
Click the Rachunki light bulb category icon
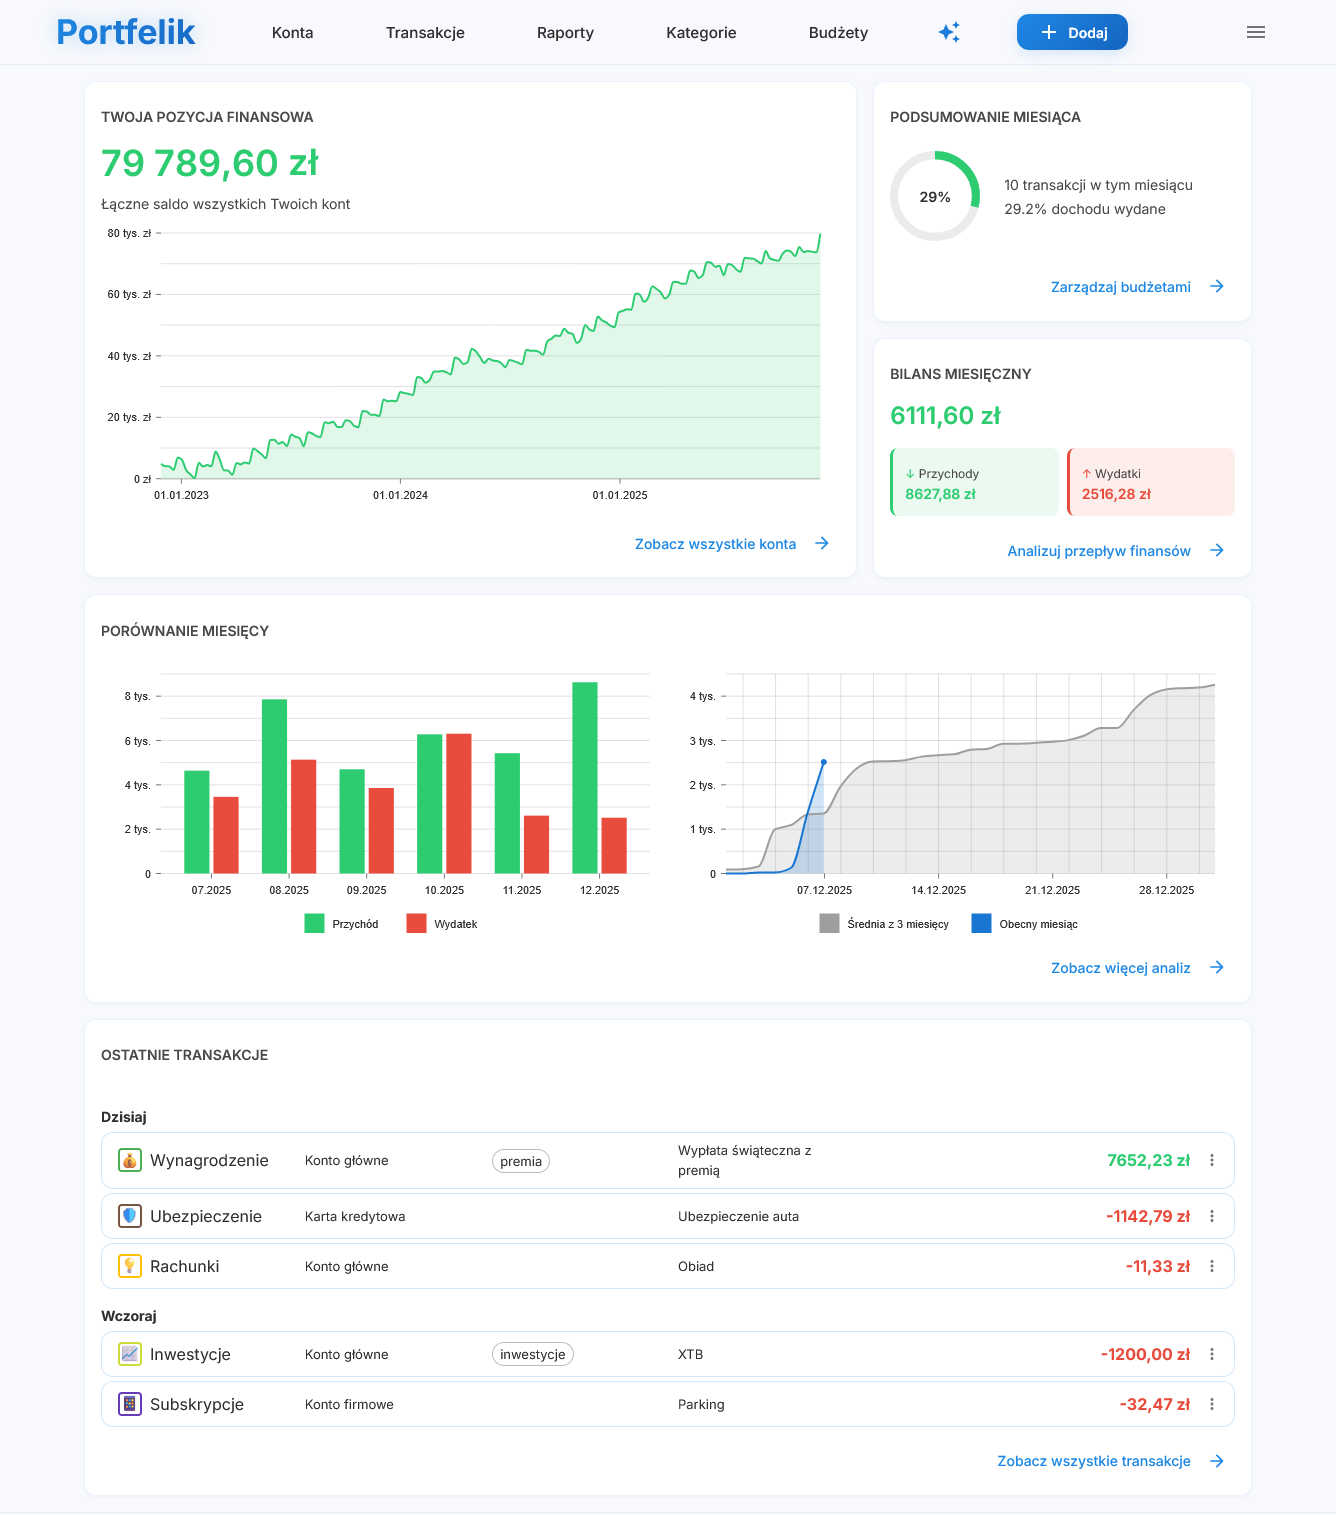[x=130, y=1266]
